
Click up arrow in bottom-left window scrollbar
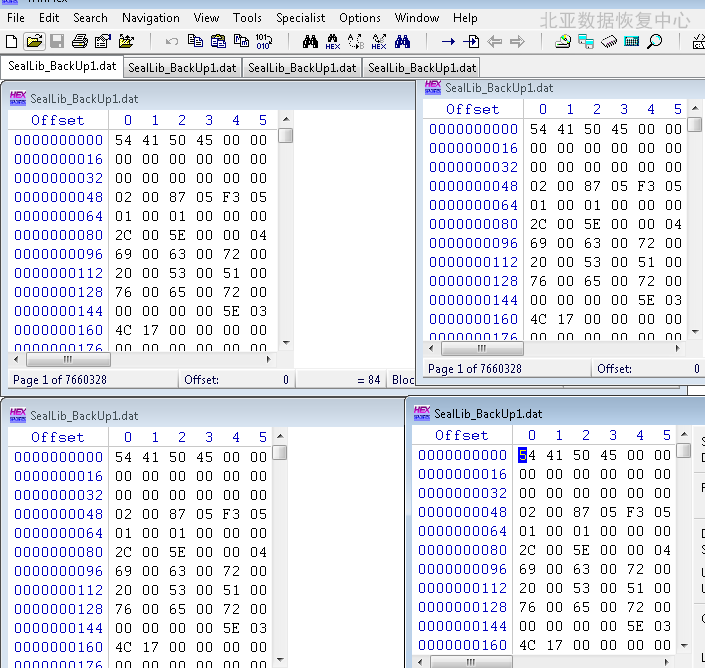[280, 436]
